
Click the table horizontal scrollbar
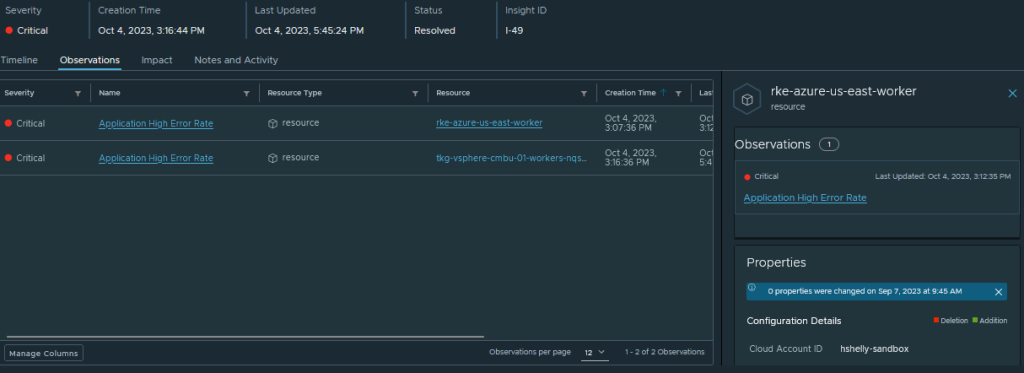(x=242, y=337)
